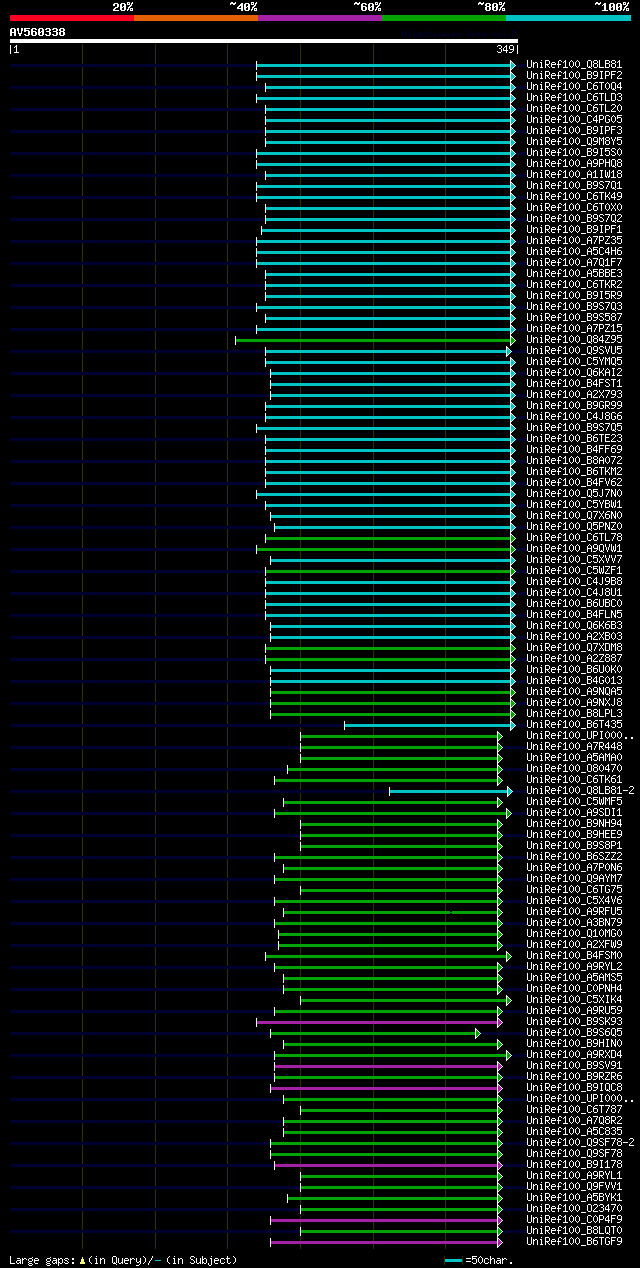Select the UniRef100_B9S587 label

point(574,318)
